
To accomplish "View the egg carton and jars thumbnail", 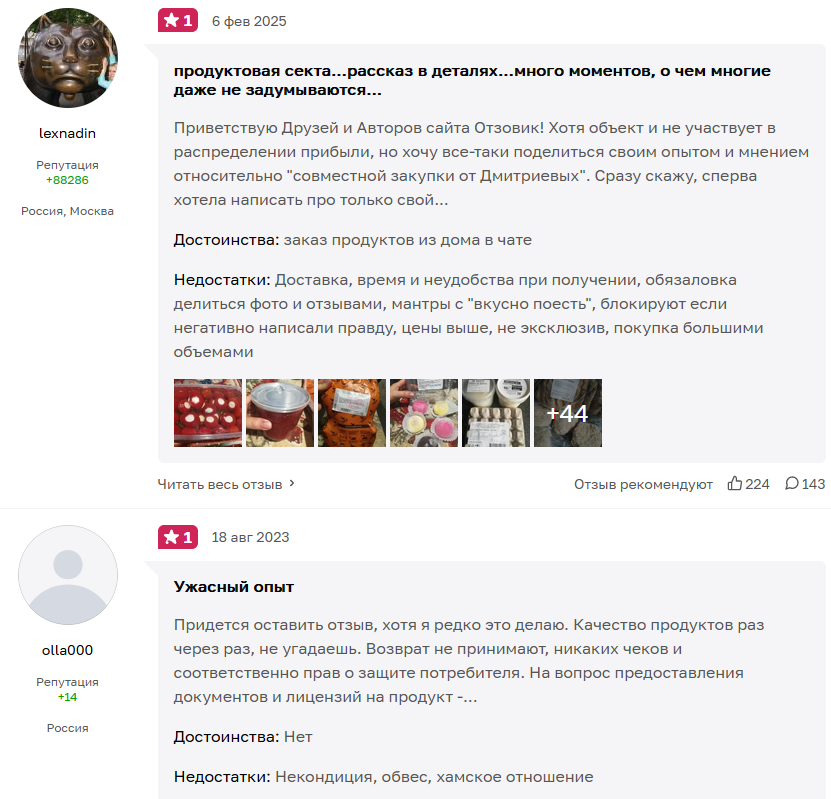I will tap(496, 413).
